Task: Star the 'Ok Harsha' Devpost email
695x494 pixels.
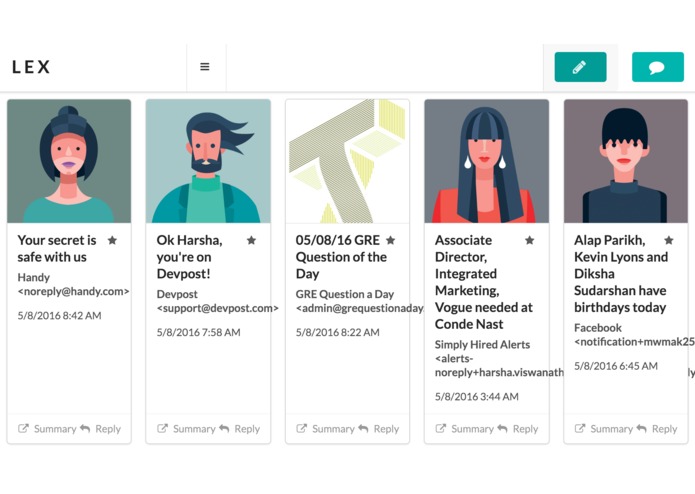Action: pyautogui.click(x=251, y=240)
